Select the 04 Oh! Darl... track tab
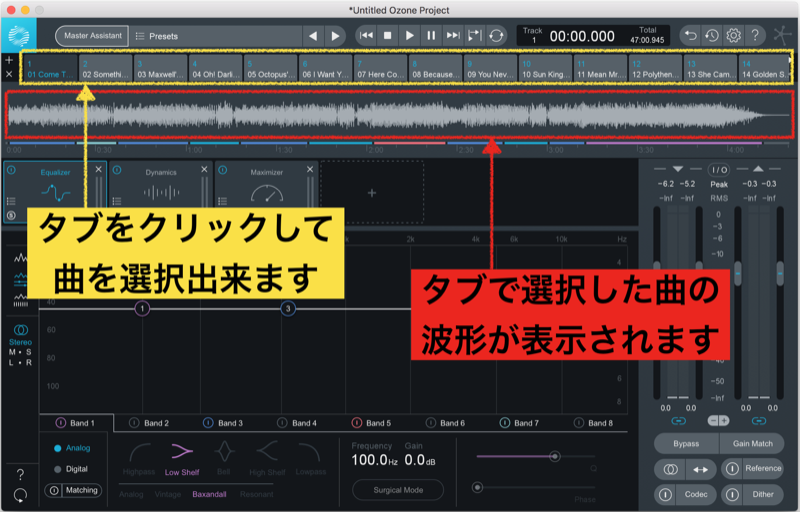This screenshot has width=800, height=512. [215, 68]
